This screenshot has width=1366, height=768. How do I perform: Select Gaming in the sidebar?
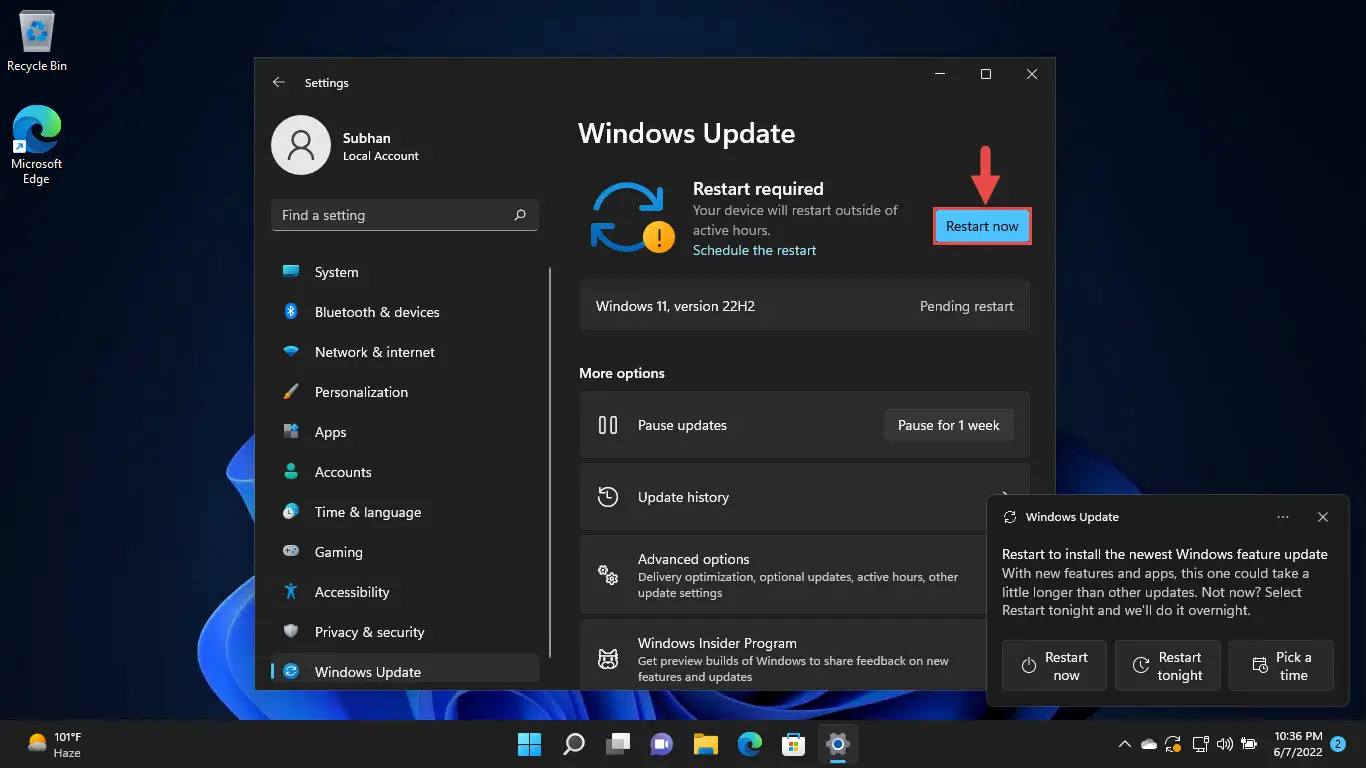coord(404,552)
